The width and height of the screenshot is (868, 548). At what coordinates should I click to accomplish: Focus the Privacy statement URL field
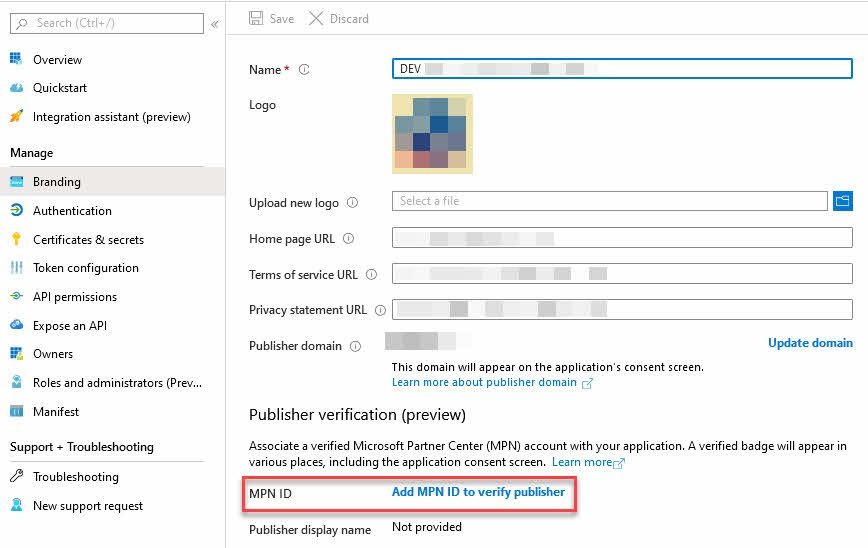click(622, 309)
